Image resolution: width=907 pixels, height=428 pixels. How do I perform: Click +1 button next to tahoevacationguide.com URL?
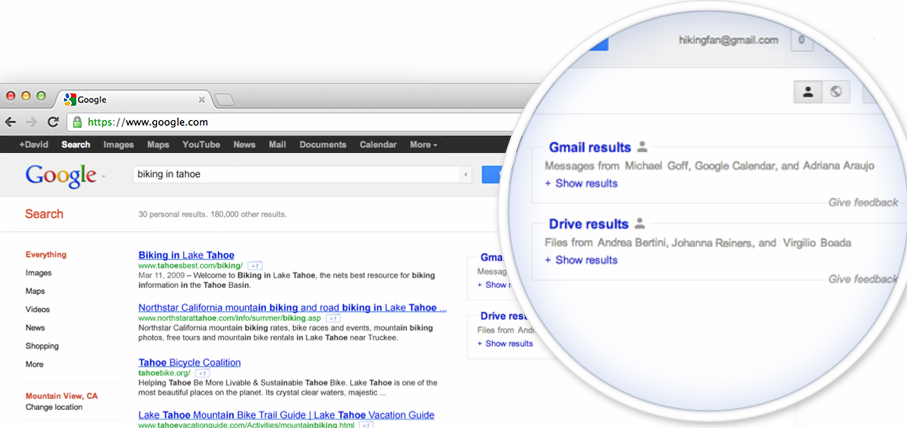point(366,425)
